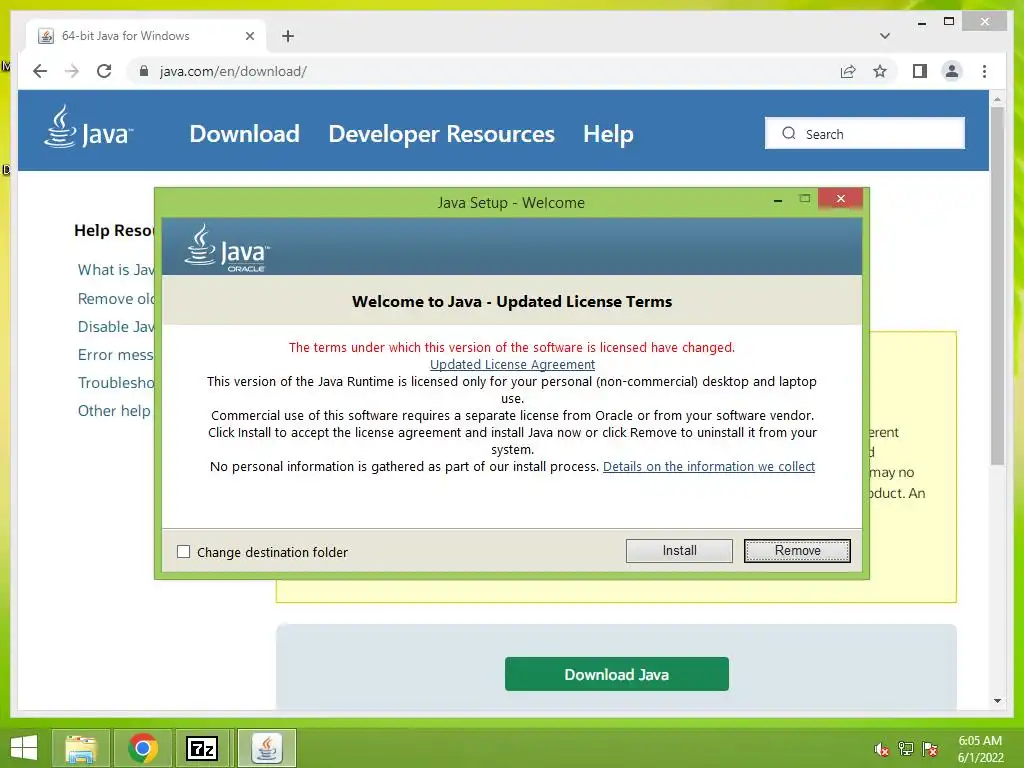This screenshot has height=768, width=1024.
Task: Click the Java logo in website header
Action: pyautogui.click(x=88, y=127)
